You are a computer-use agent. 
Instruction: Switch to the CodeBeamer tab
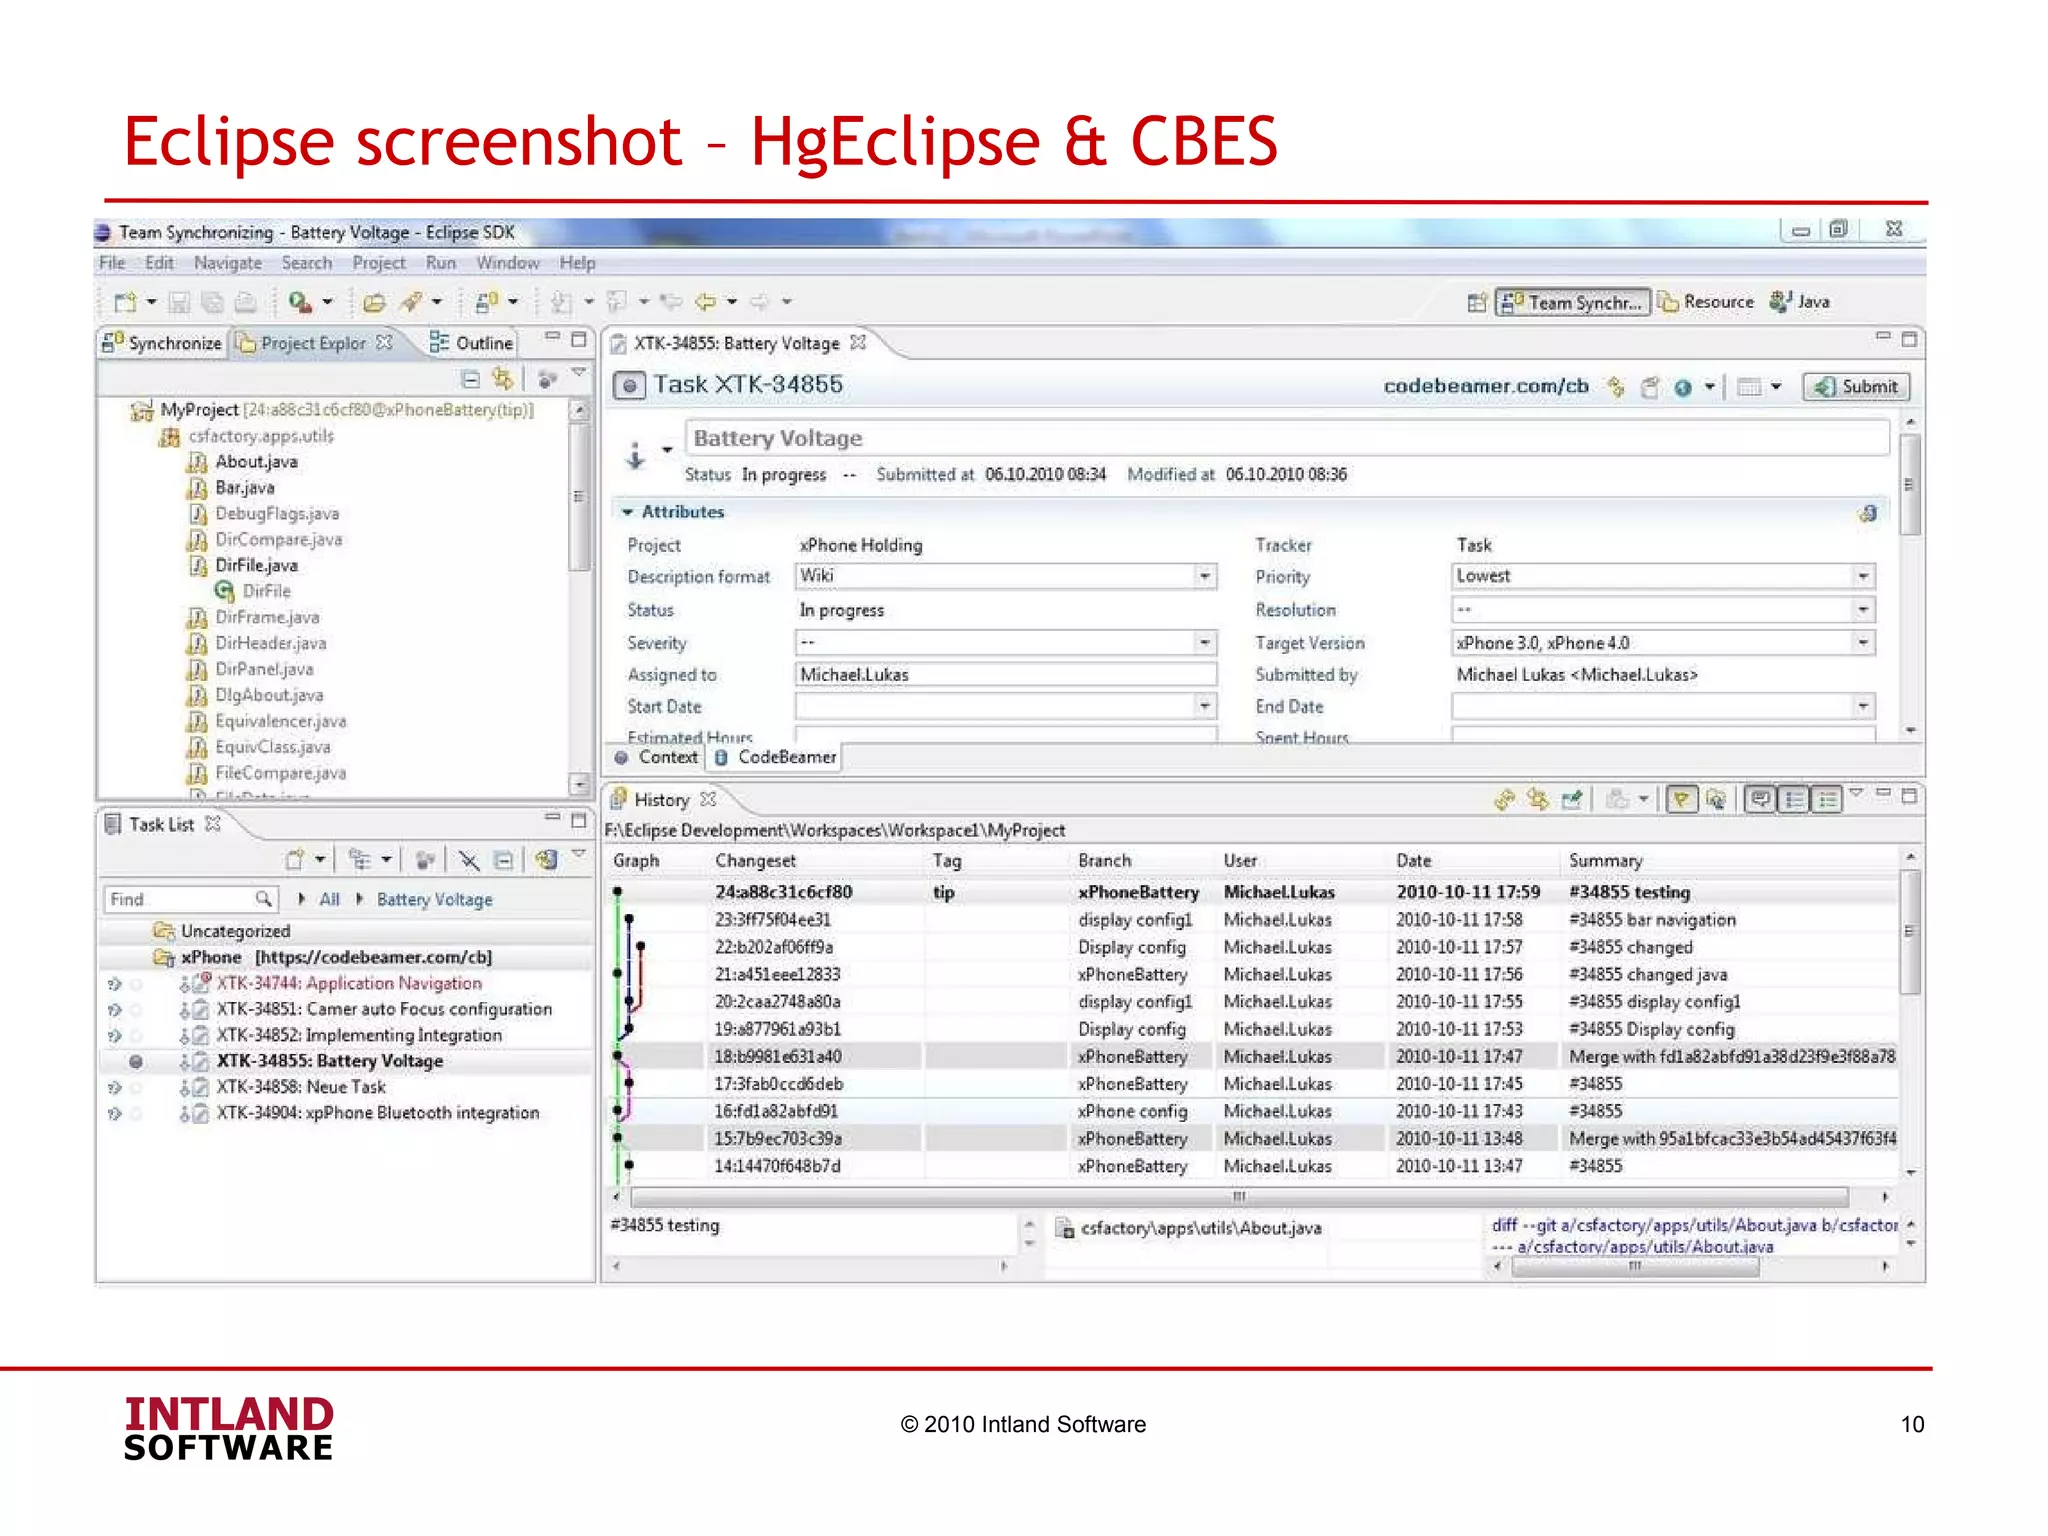tap(775, 757)
